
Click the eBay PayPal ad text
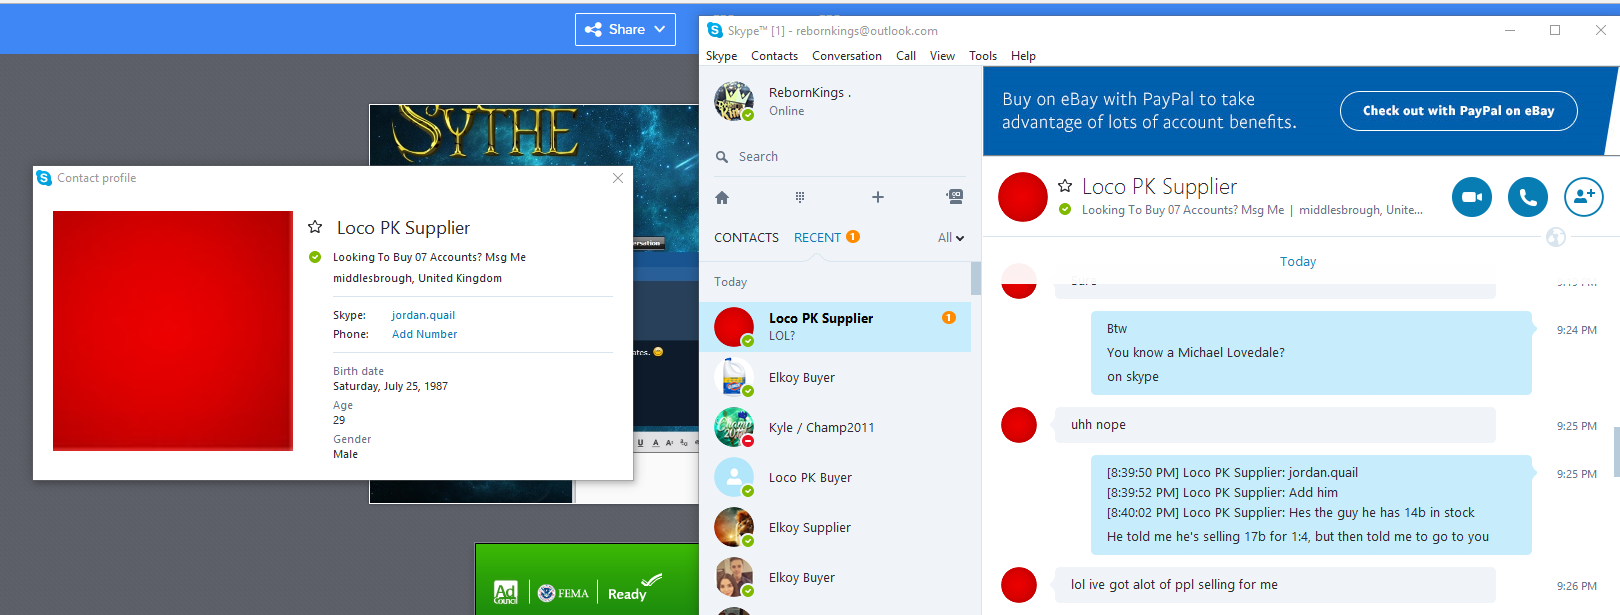click(x=1149, y=111)
